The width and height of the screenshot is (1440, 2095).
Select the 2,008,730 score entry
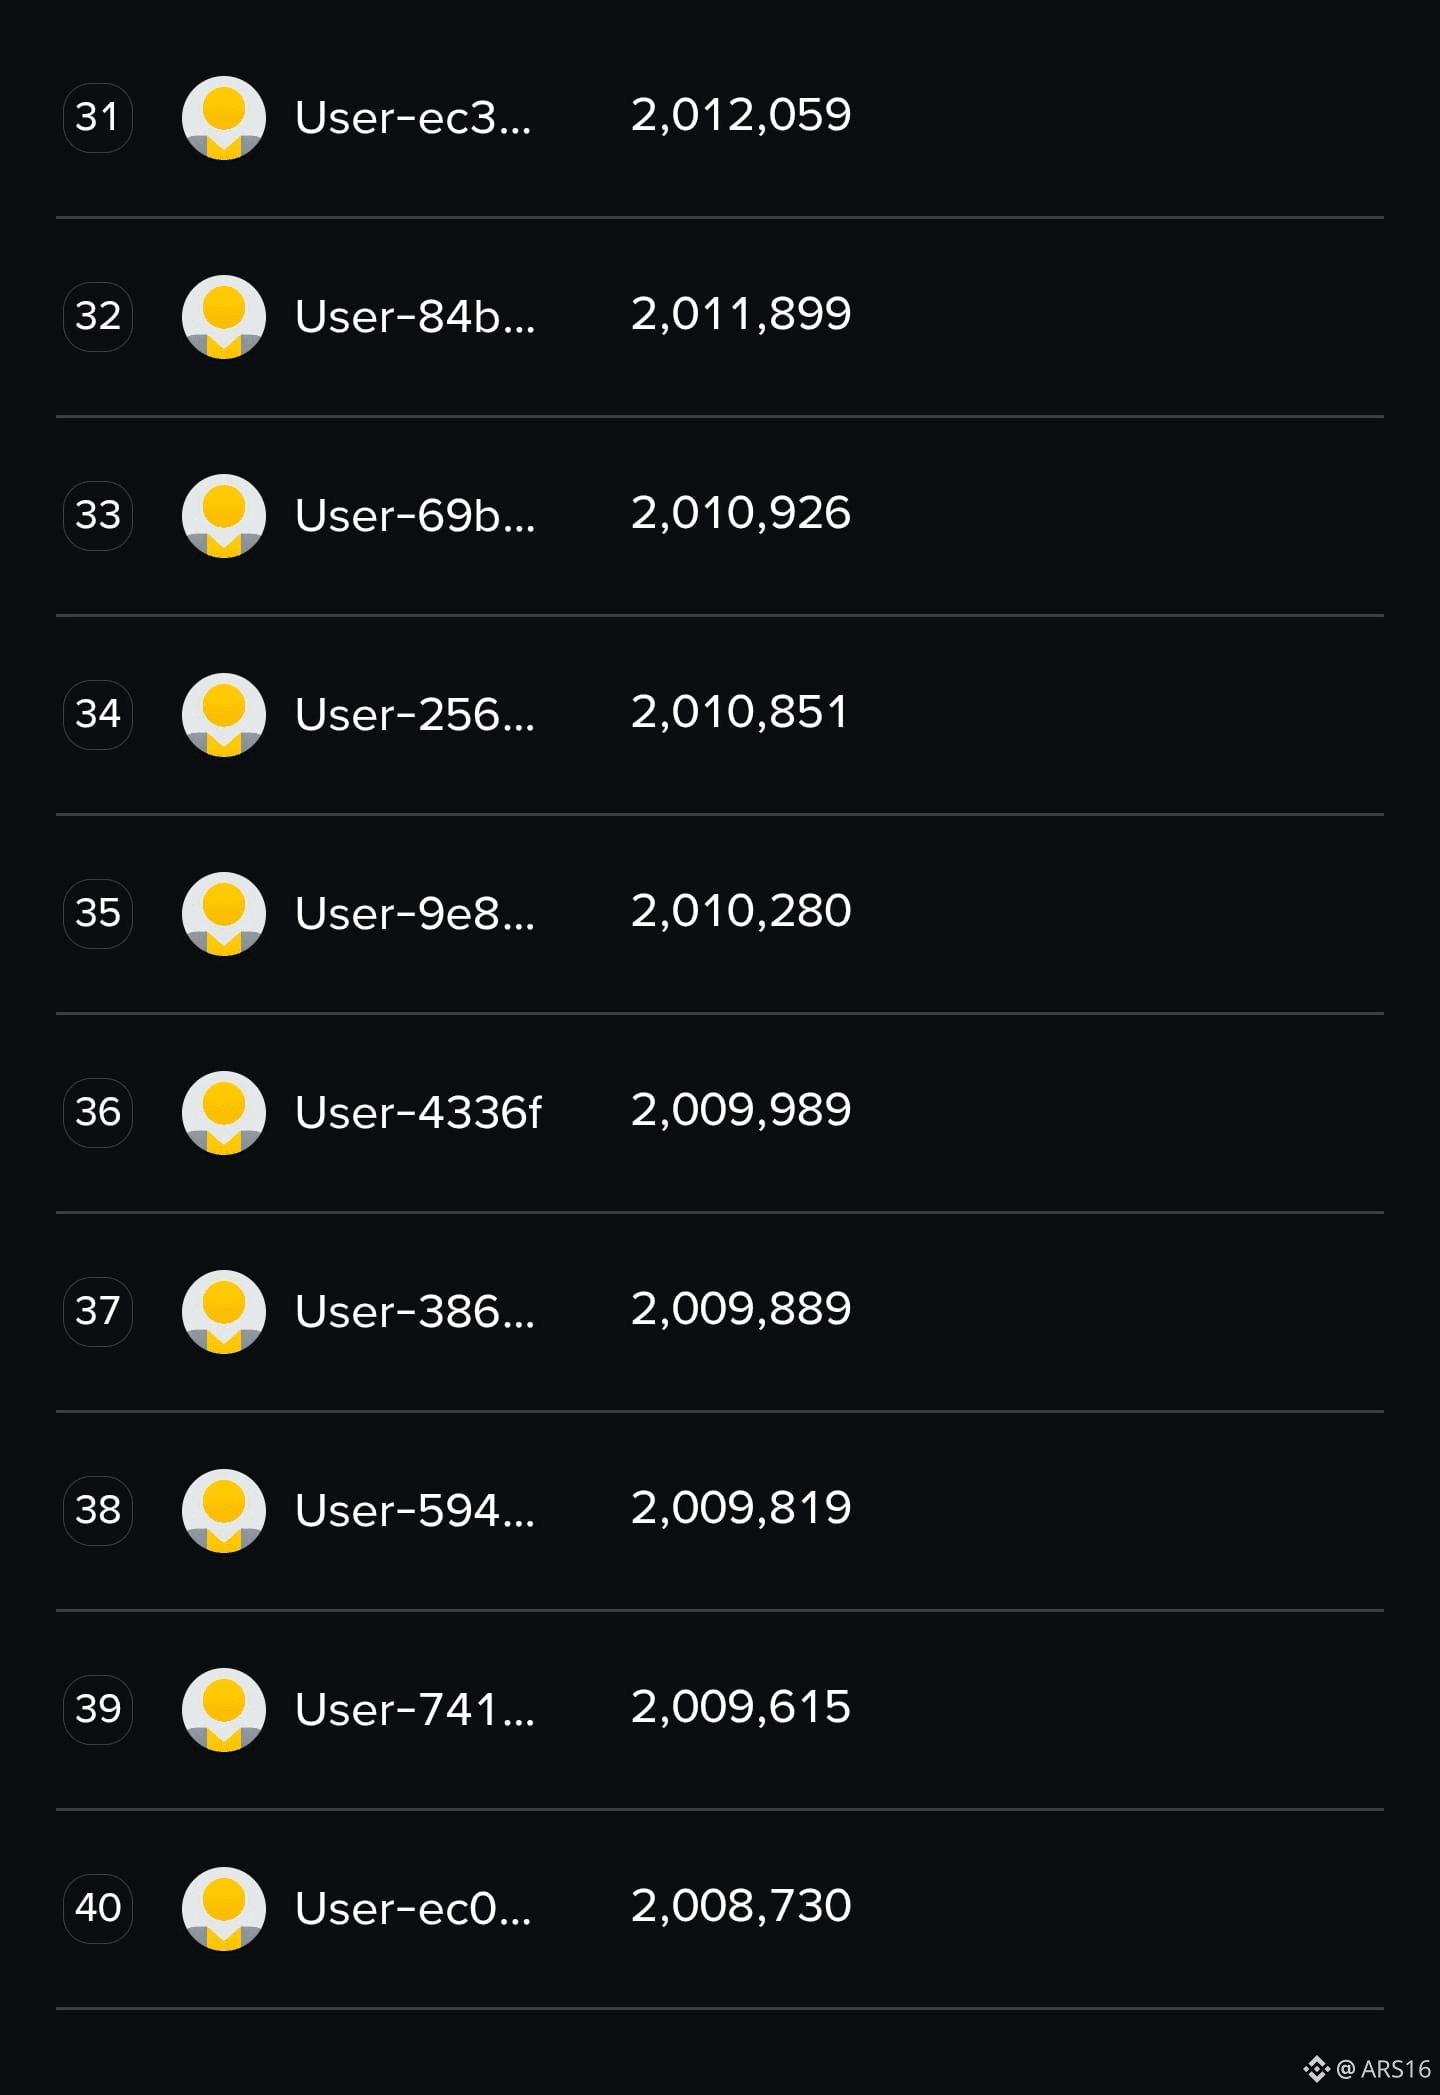(741, 1906)
